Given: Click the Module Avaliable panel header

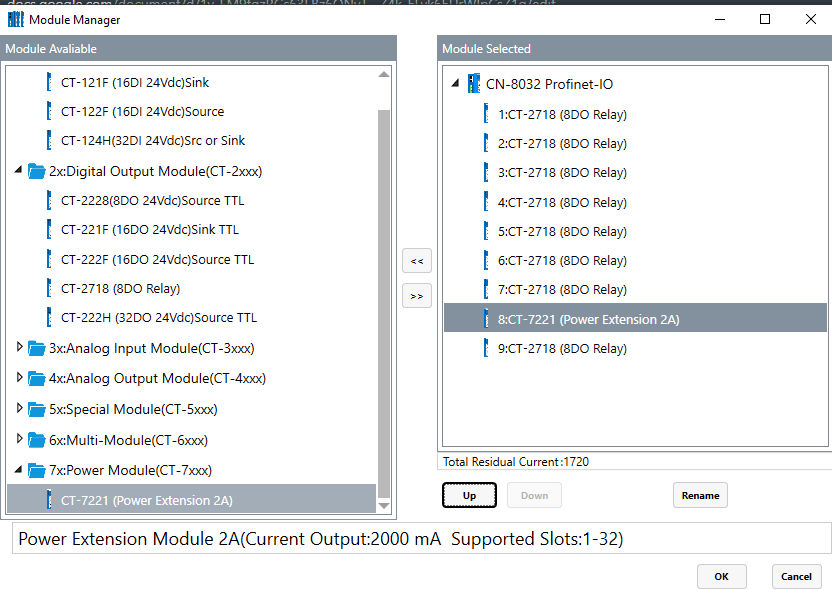Looking at the screenshot, I should click(x=198, y=48).
